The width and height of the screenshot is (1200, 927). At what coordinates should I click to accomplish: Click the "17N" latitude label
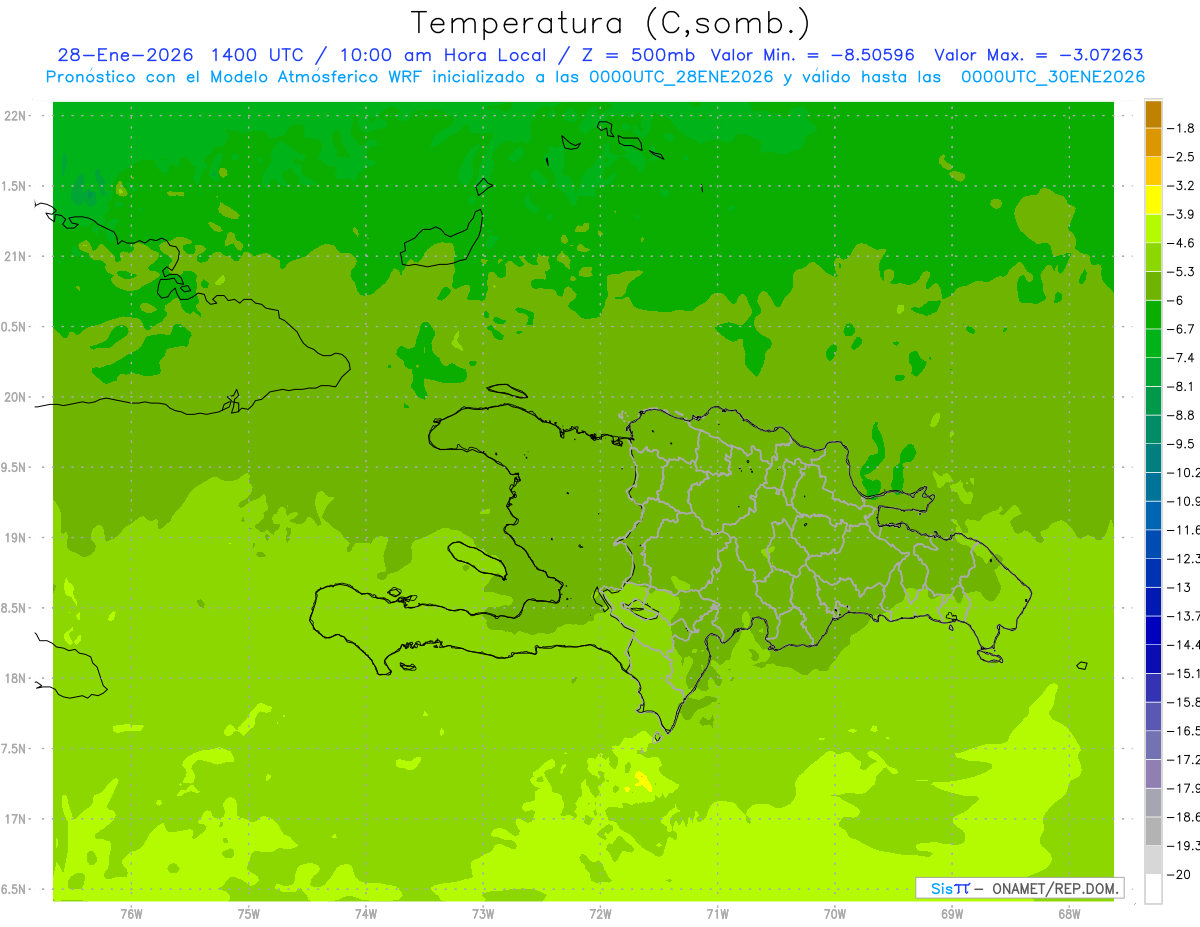[16, 819]
